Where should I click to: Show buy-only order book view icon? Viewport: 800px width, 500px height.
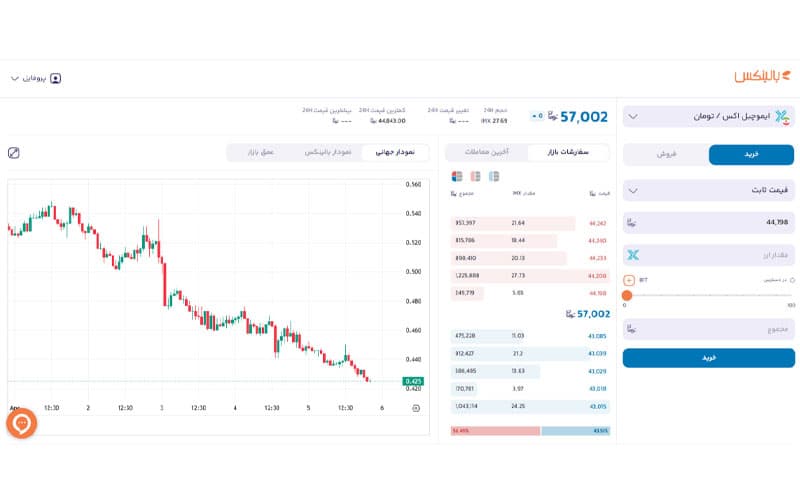[494, 177]
